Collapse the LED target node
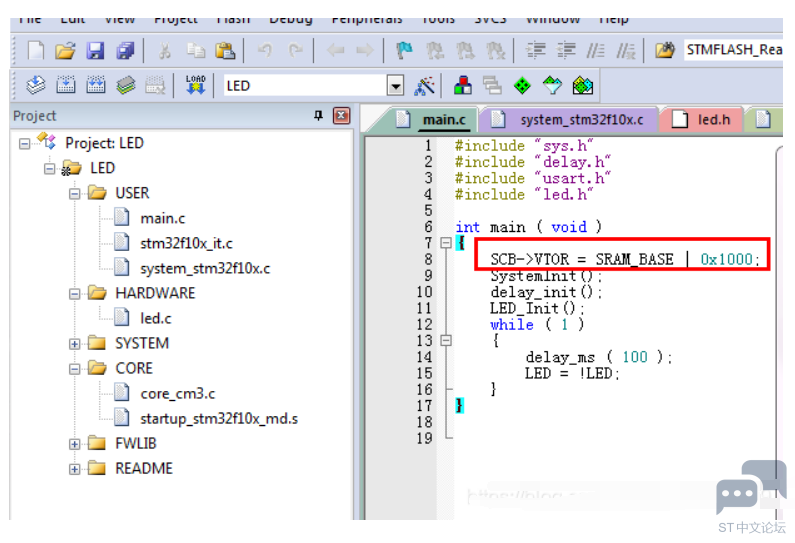The width and height of the screenshot is (795, 543). coord(49,169)
